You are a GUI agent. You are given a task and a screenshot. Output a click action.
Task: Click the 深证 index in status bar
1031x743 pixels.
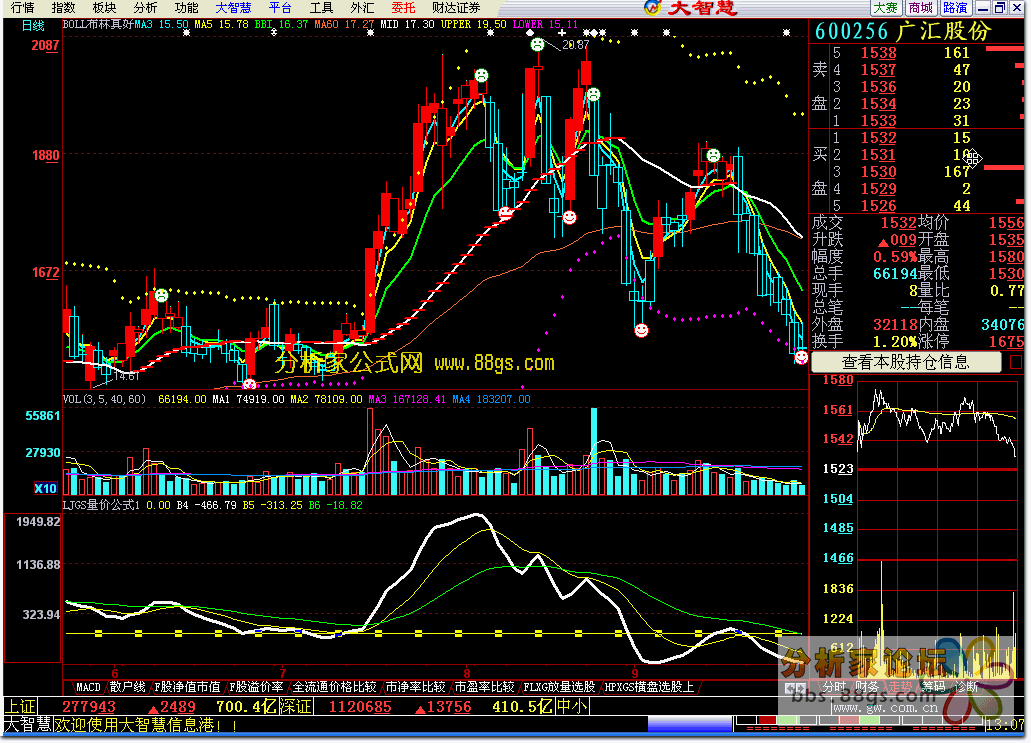point(295,707)
